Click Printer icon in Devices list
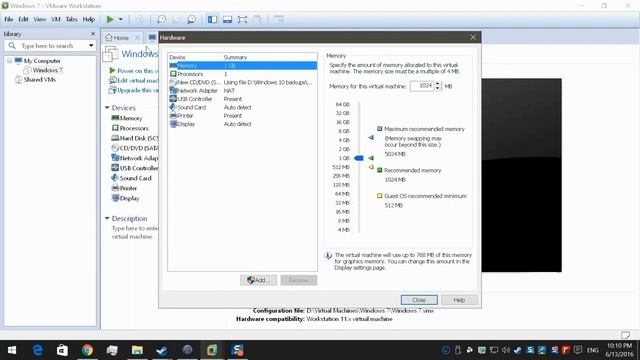 115,188
